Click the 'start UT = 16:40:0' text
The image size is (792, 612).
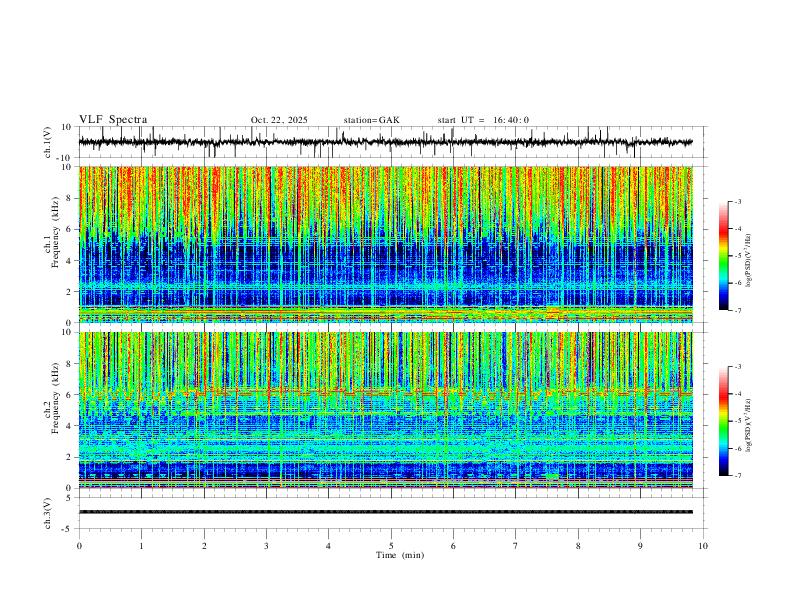click(483, 120)
